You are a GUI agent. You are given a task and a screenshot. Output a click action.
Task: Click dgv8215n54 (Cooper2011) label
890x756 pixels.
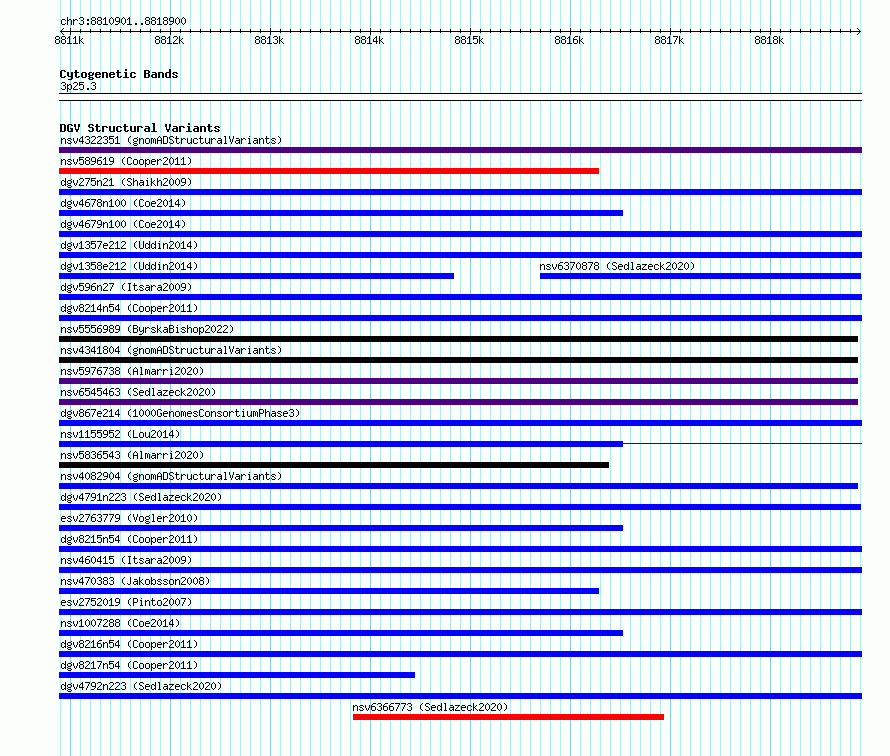(129, 539)
